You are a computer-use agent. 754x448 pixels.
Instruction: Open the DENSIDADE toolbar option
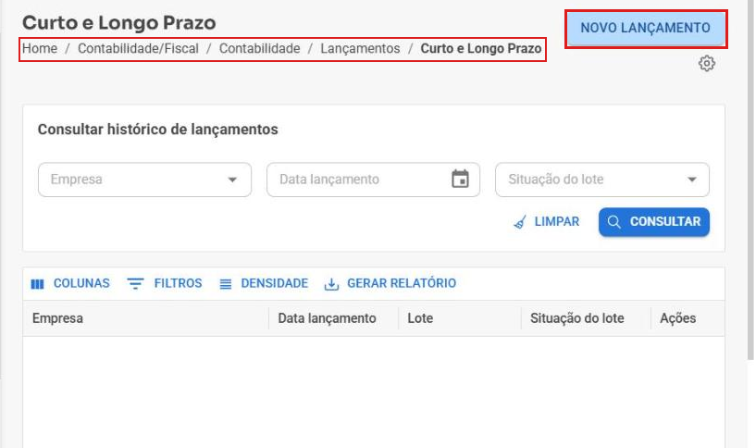(x=264, y=284)
